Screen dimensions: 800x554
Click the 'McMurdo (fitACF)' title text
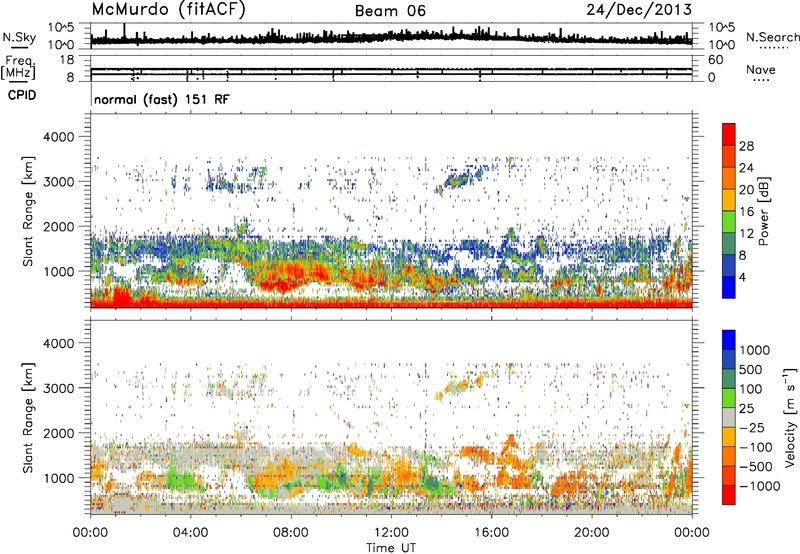tap(168, 10)
